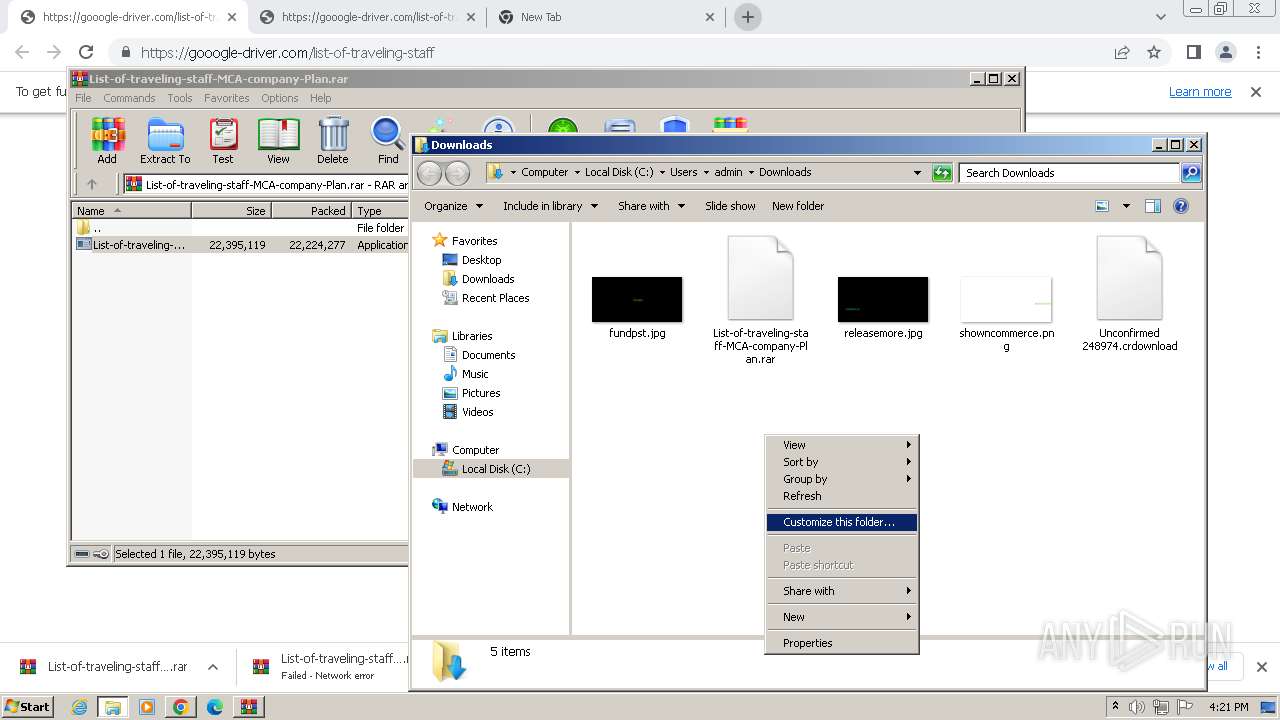The image size is (1280, 720).
Task: Open Chrome side panel icon
Action: [x=1194, y=52]
